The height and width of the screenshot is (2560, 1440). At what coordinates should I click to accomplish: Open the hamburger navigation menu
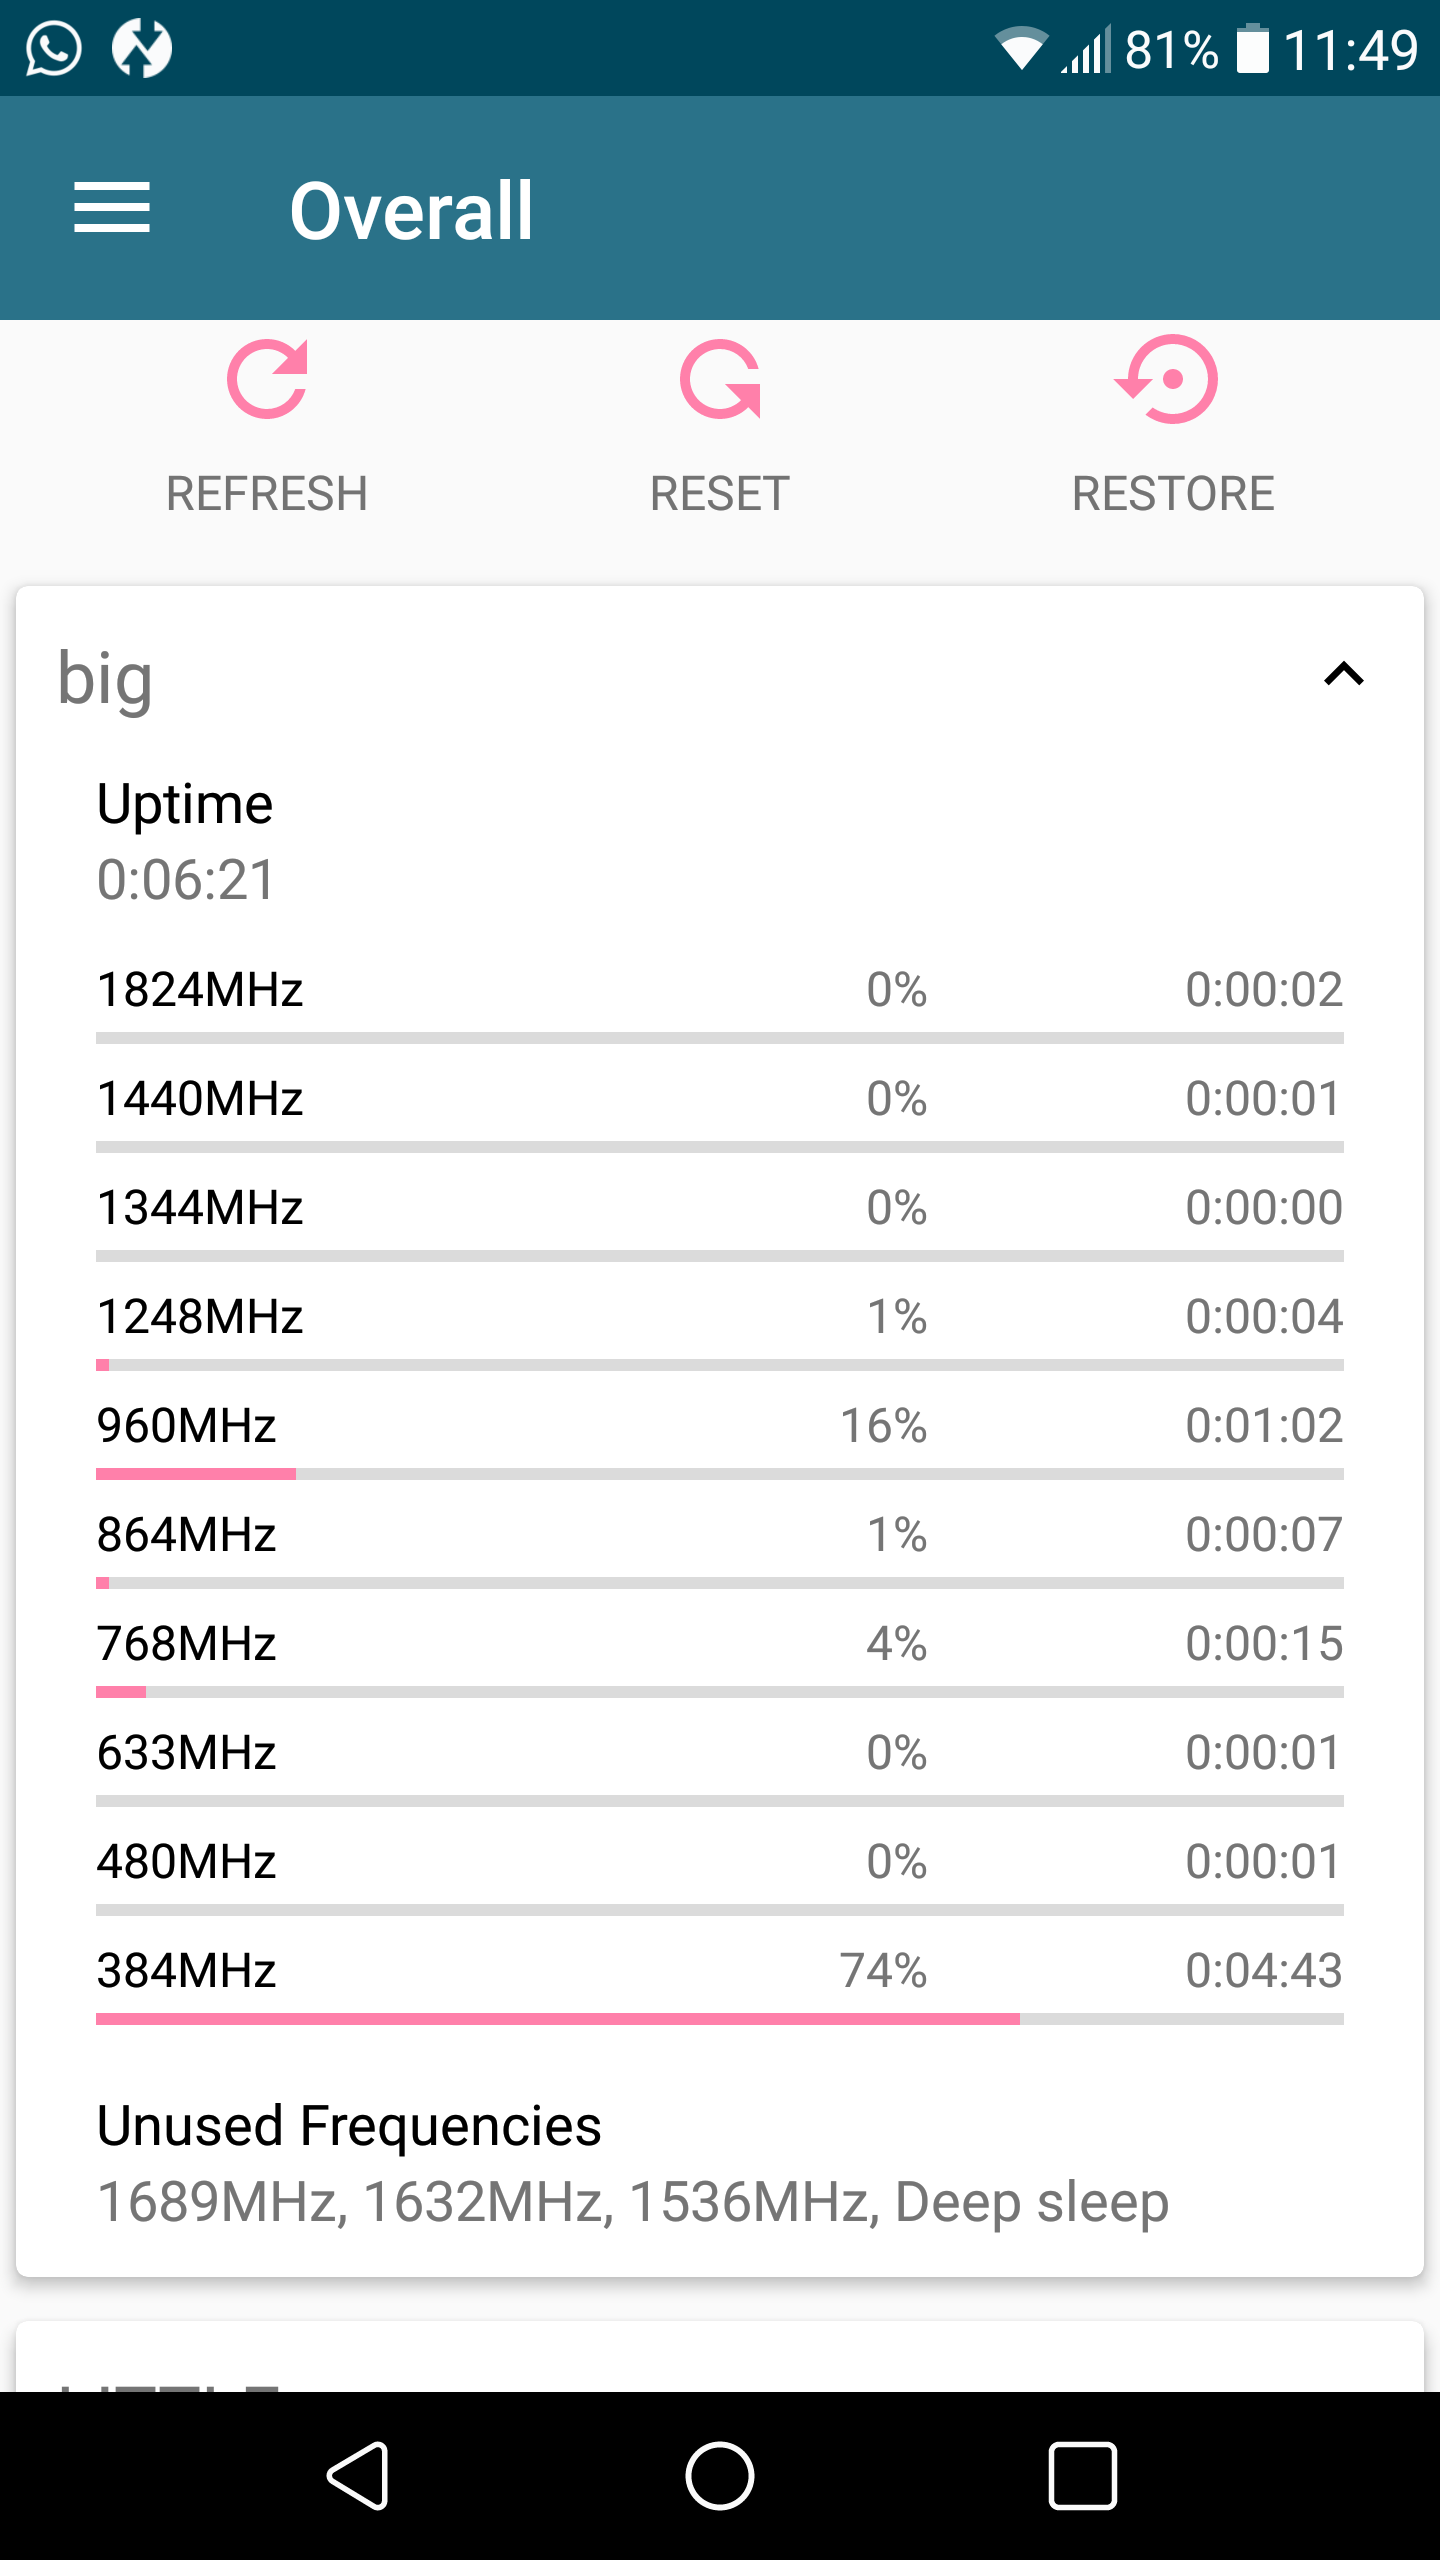point(112,208)
